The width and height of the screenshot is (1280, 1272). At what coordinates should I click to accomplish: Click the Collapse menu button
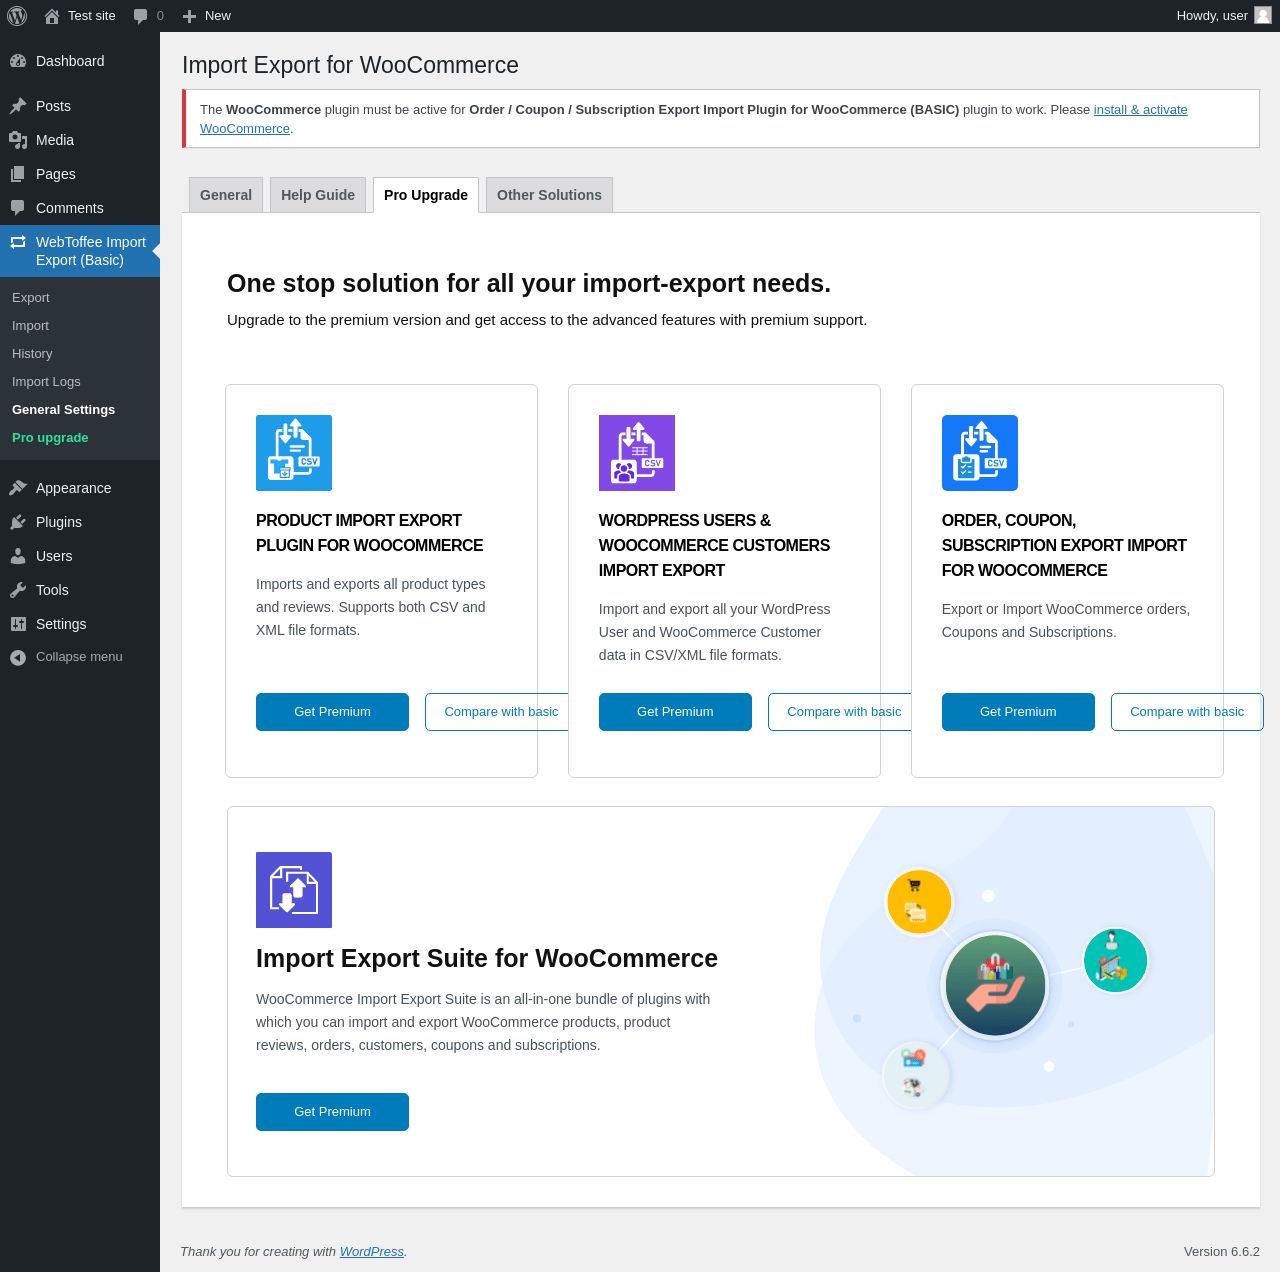point(80,657)
